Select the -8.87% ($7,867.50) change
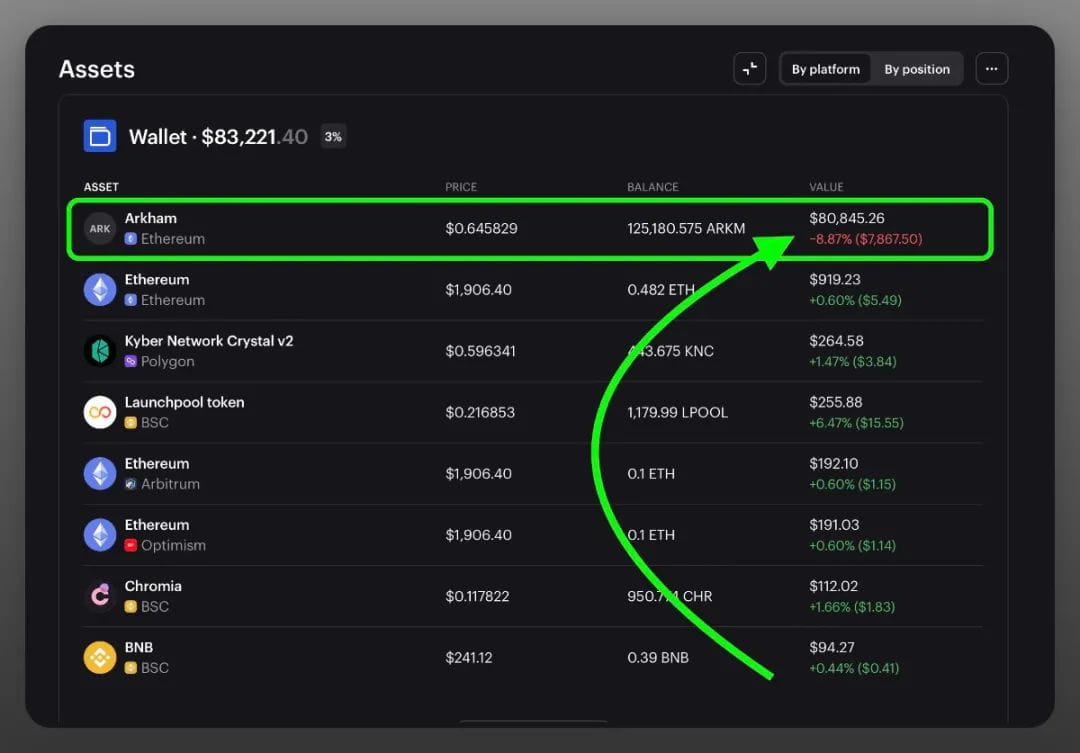This screenshot has height=753, width=1080. tap(866, 239)
